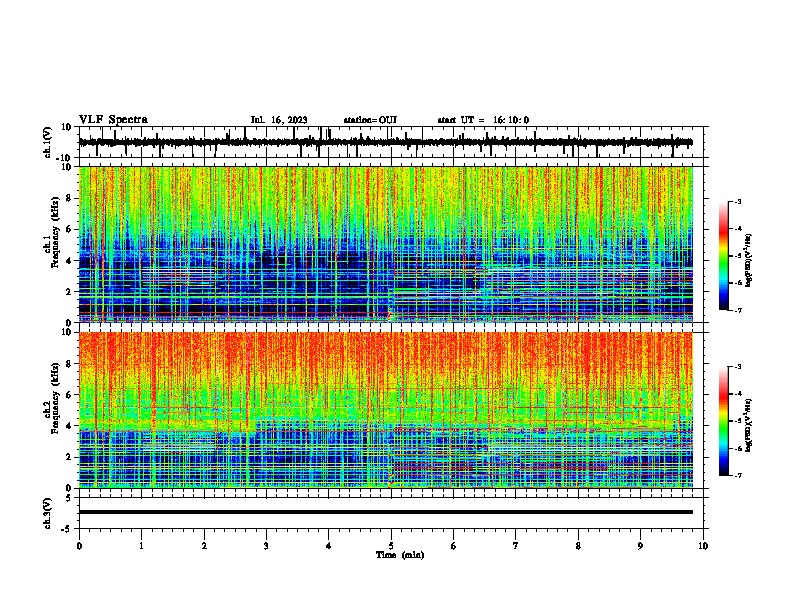Click the ch.3 flat voltage trace panel
Image resolution: width=792 pixels, height=612 pixels.
click(393, 513)
